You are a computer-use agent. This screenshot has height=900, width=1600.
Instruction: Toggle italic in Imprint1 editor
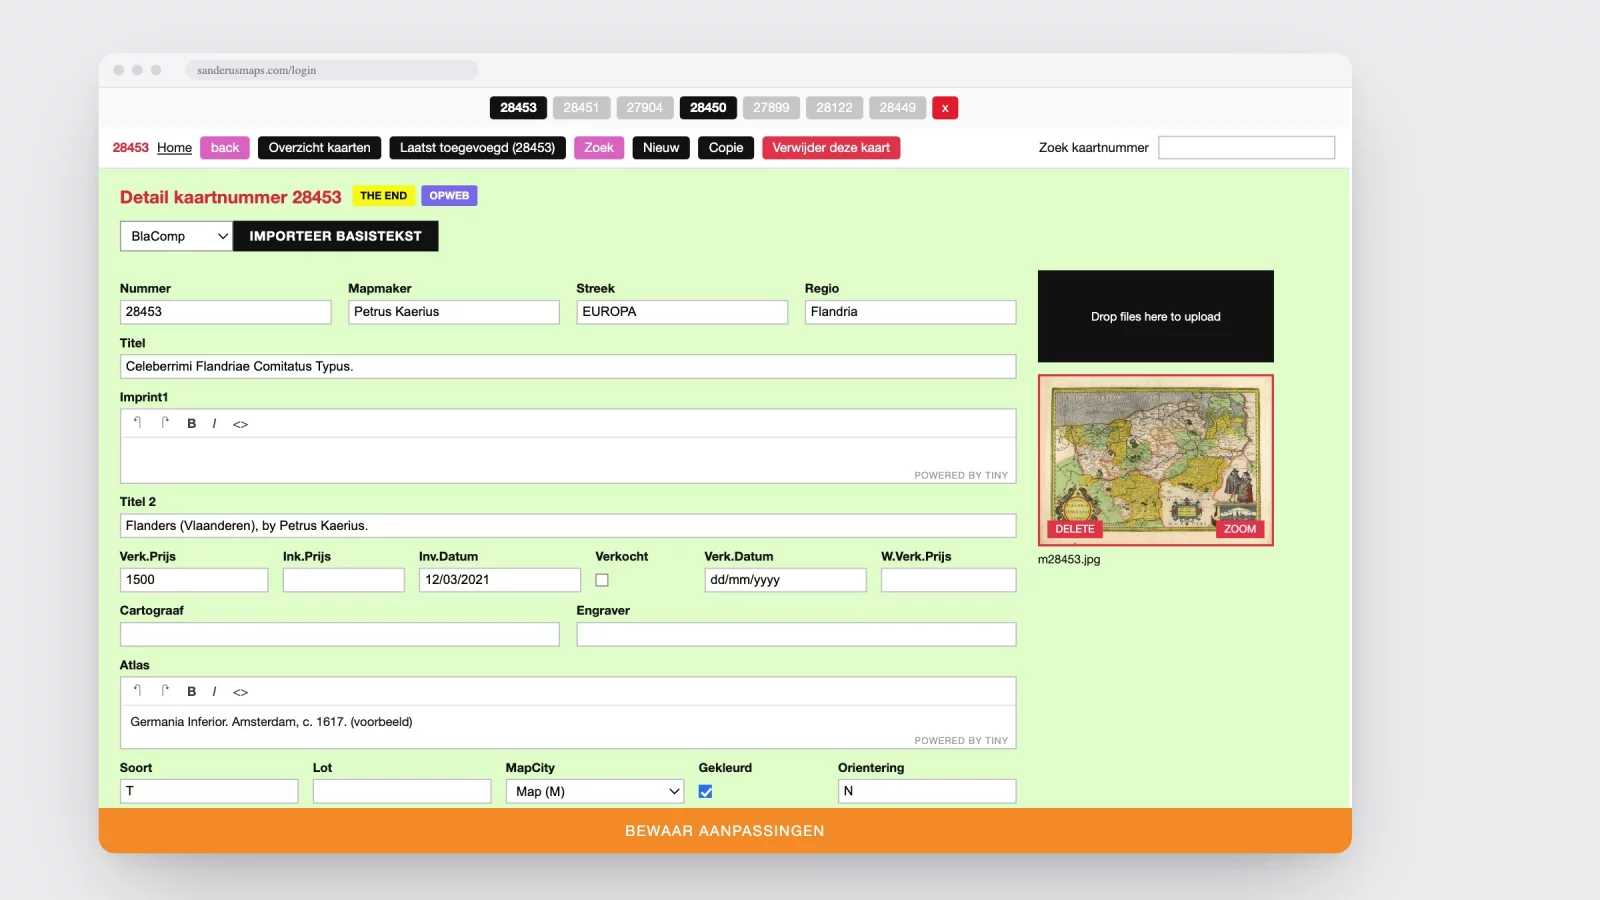click(x=214, y=424)
